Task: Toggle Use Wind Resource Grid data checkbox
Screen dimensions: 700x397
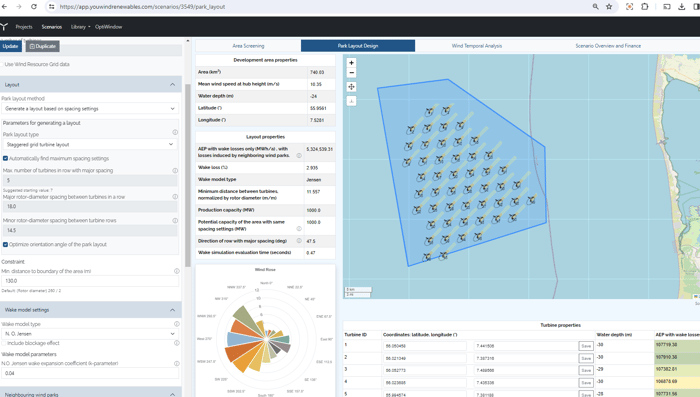Action: pyautogui.click(x=2, y=64)
